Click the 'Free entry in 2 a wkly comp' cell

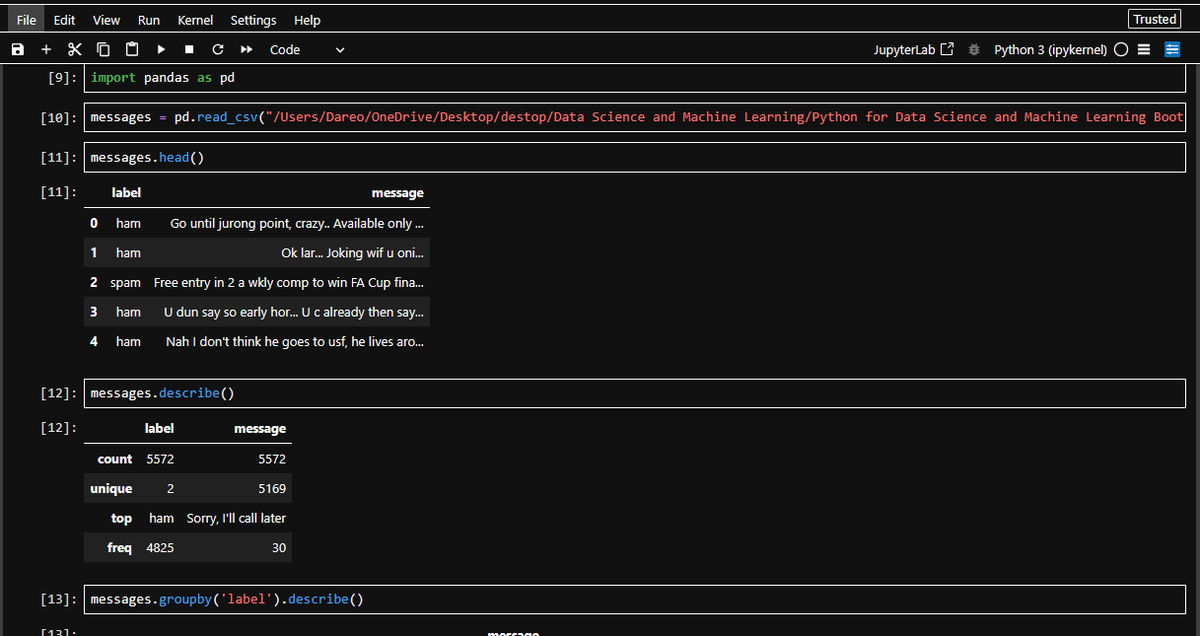(x=289, y=283)
